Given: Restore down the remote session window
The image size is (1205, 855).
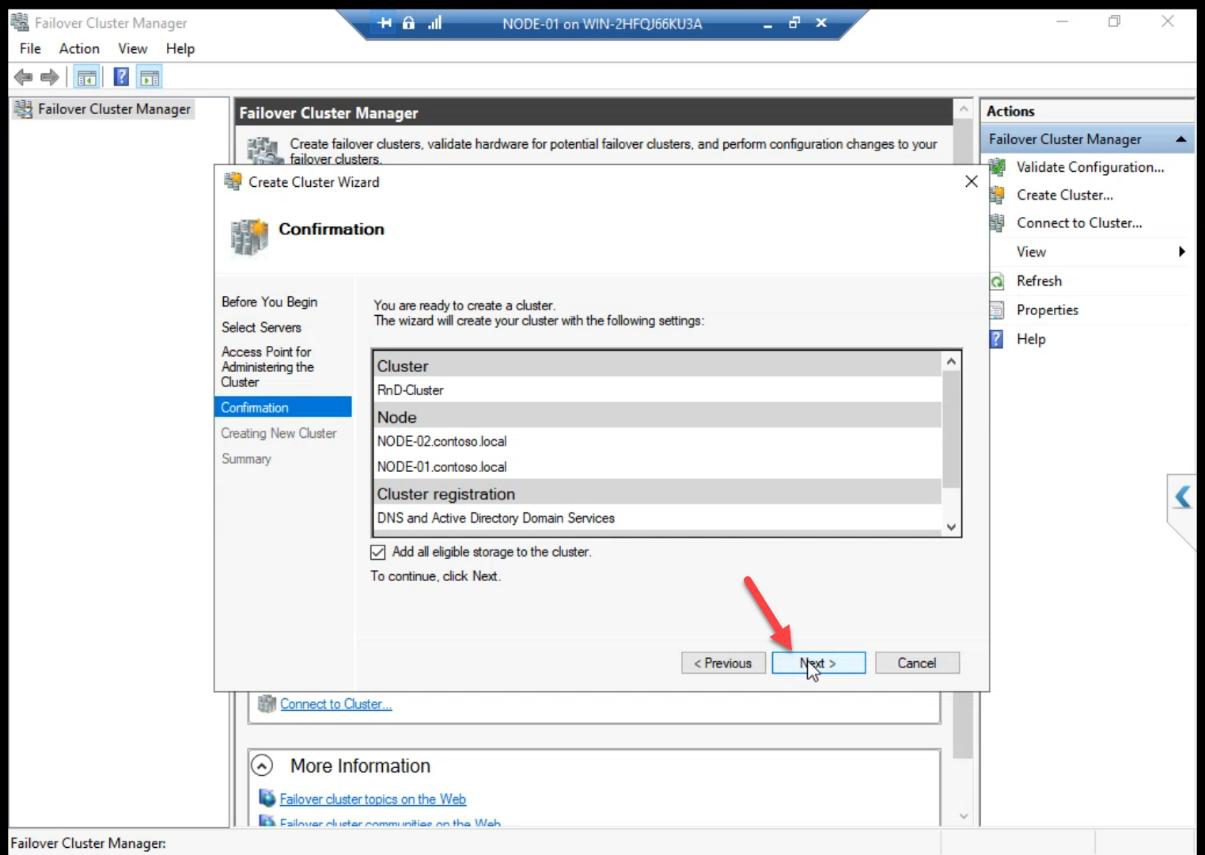Looking at the screenshot, I should 795,23.
